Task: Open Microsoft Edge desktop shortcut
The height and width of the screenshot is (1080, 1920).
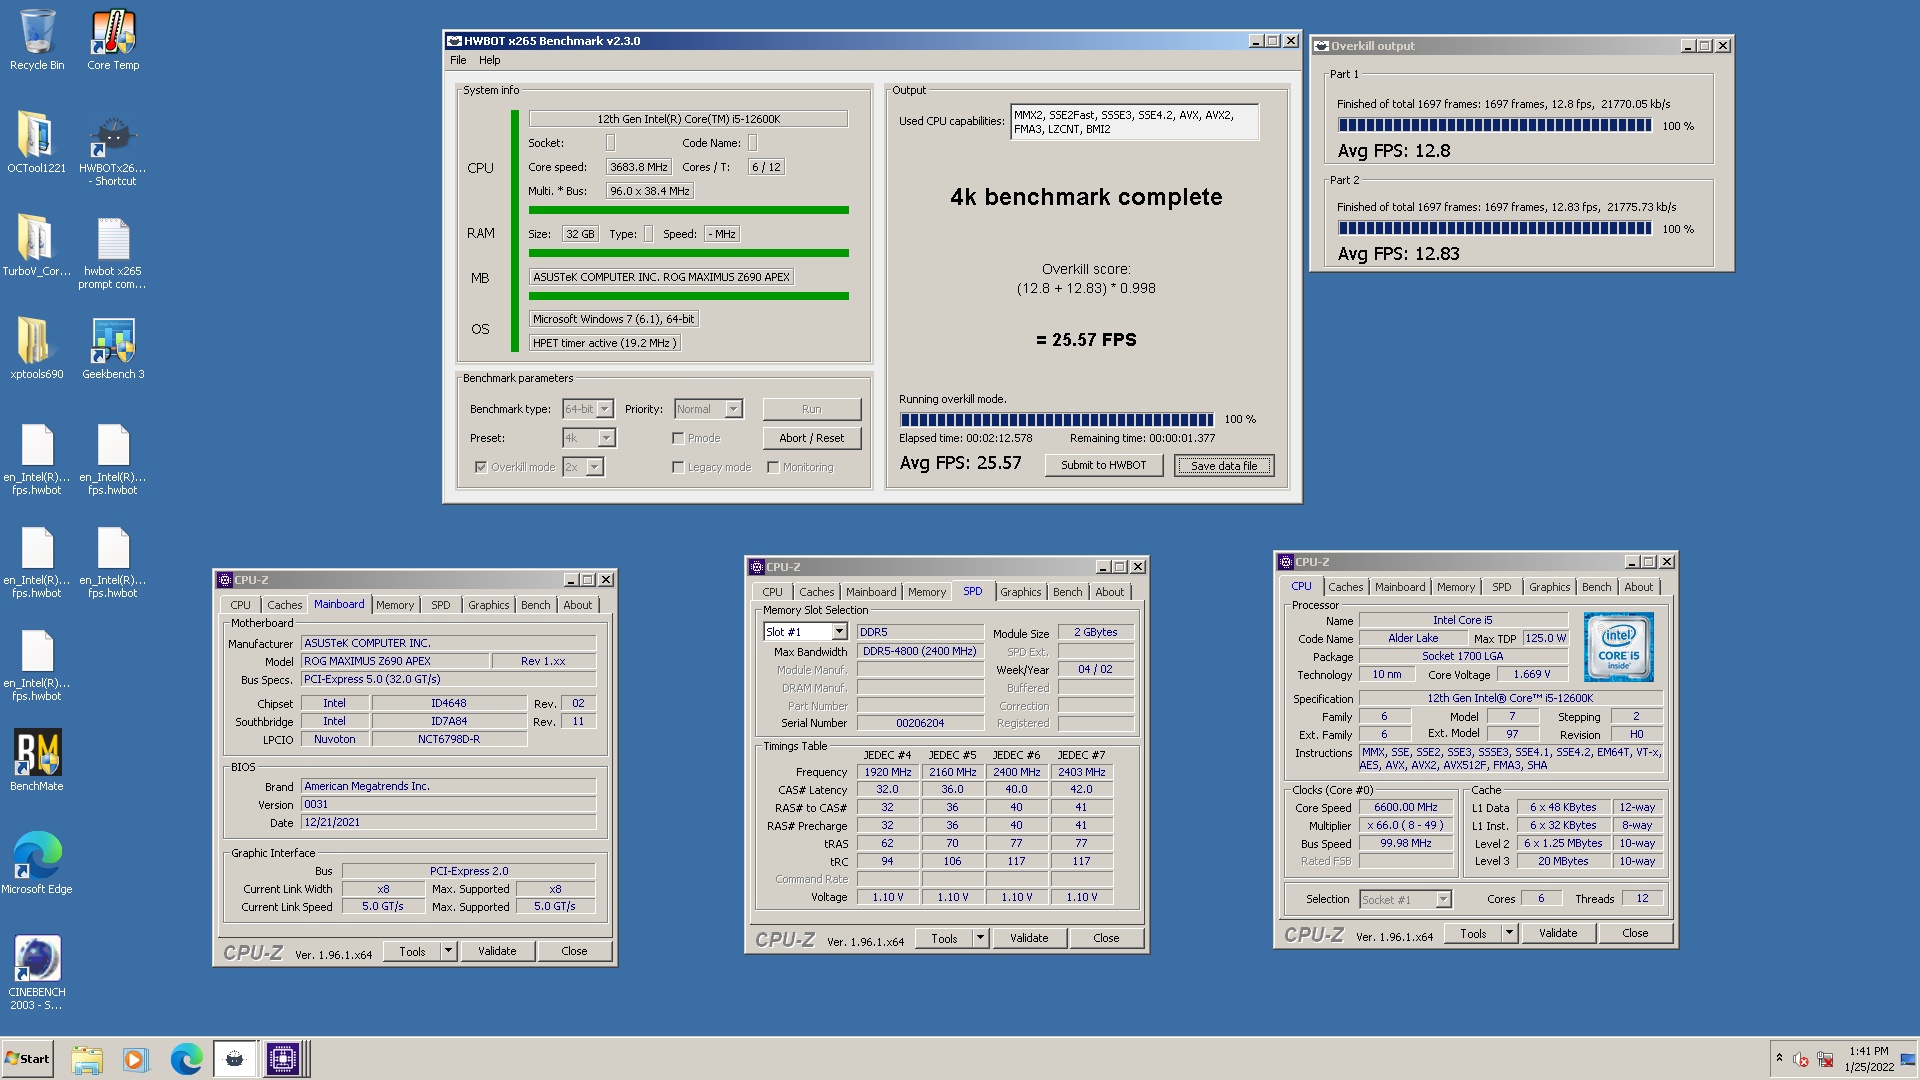Action: (x=37, y=864)
